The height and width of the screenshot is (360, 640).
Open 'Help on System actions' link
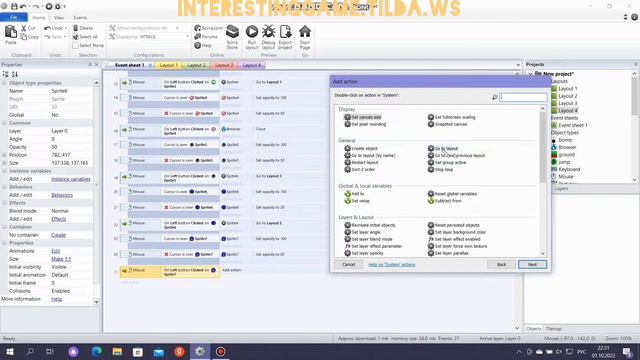coord(391,264)
